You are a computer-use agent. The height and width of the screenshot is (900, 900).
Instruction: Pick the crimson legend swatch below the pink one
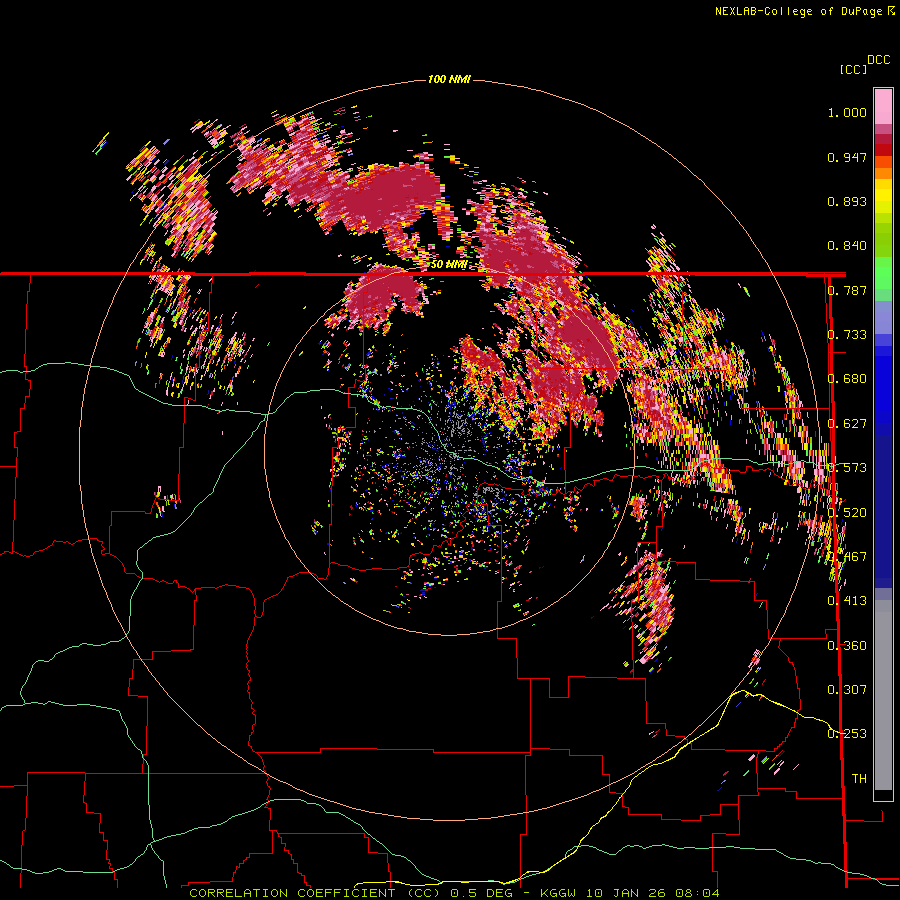click(x=883, y=139)
